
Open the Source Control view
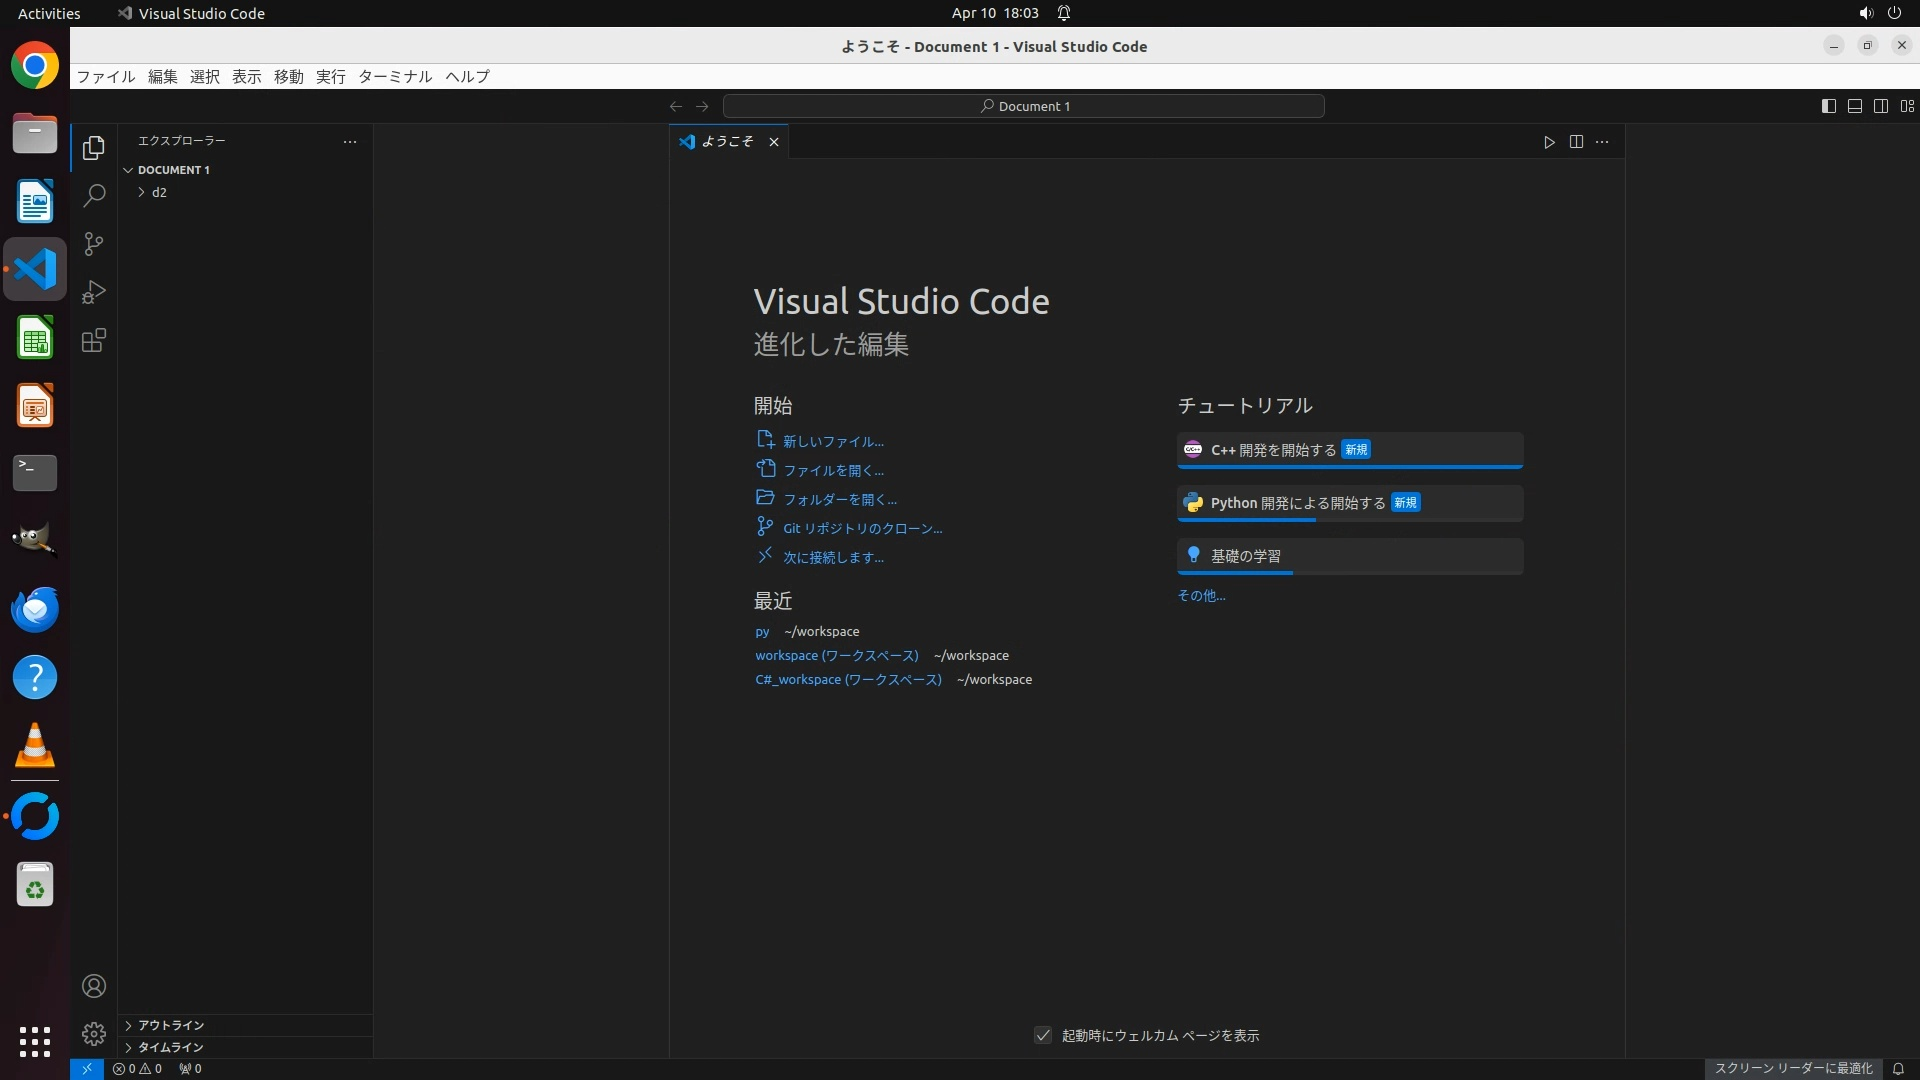tap(94, 244)
